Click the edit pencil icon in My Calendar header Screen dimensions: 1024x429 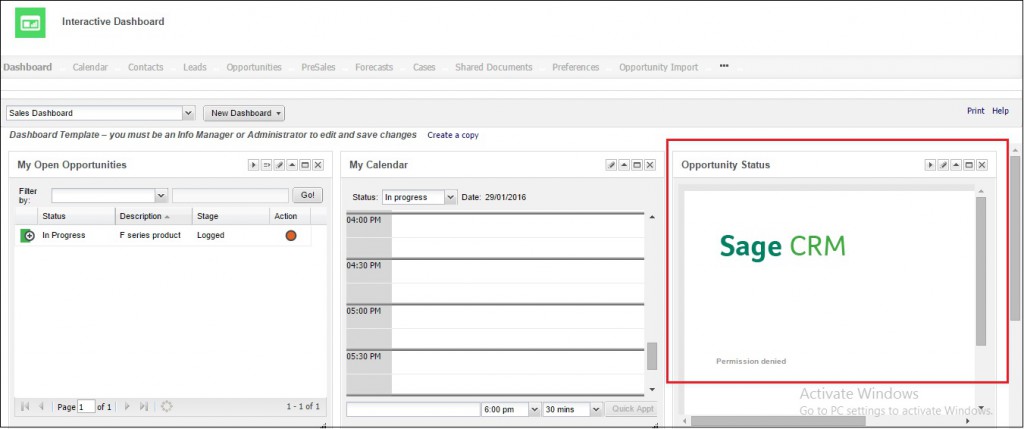coord(611,165)
